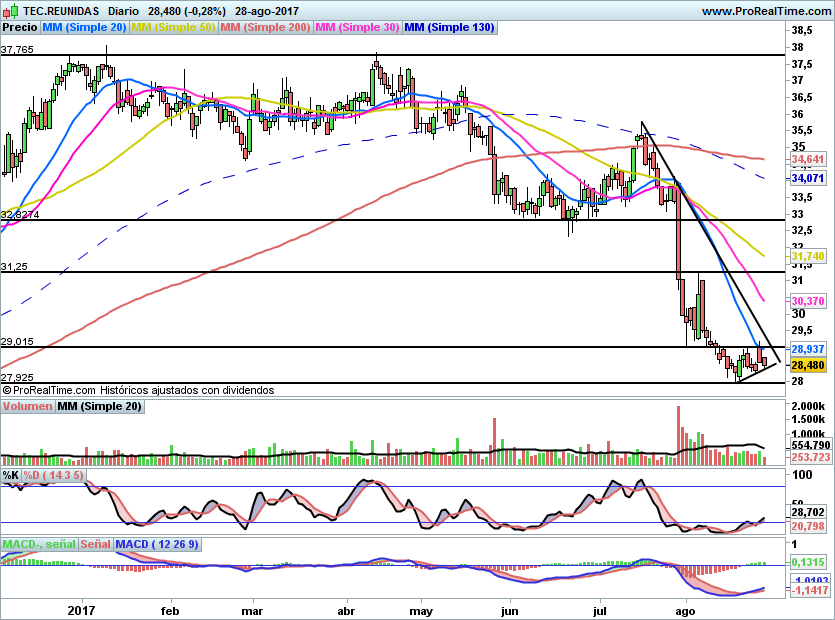Select the yellow MM (Simple 50) label

coord(173,27)
